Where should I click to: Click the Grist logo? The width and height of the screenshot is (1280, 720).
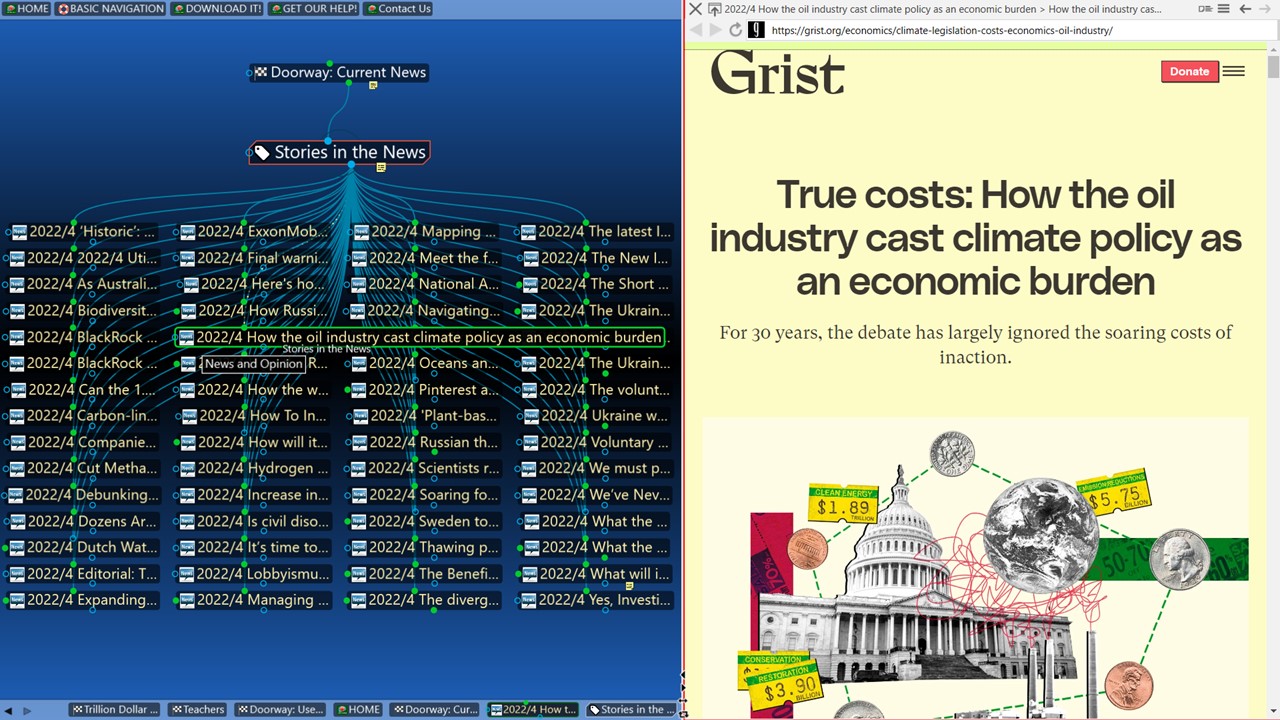click(x=777, y=73)
